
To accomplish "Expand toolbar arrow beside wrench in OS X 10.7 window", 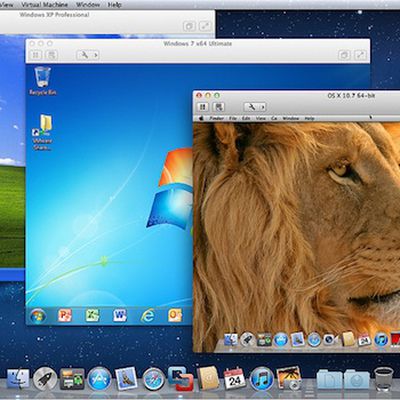I will 263,107.
